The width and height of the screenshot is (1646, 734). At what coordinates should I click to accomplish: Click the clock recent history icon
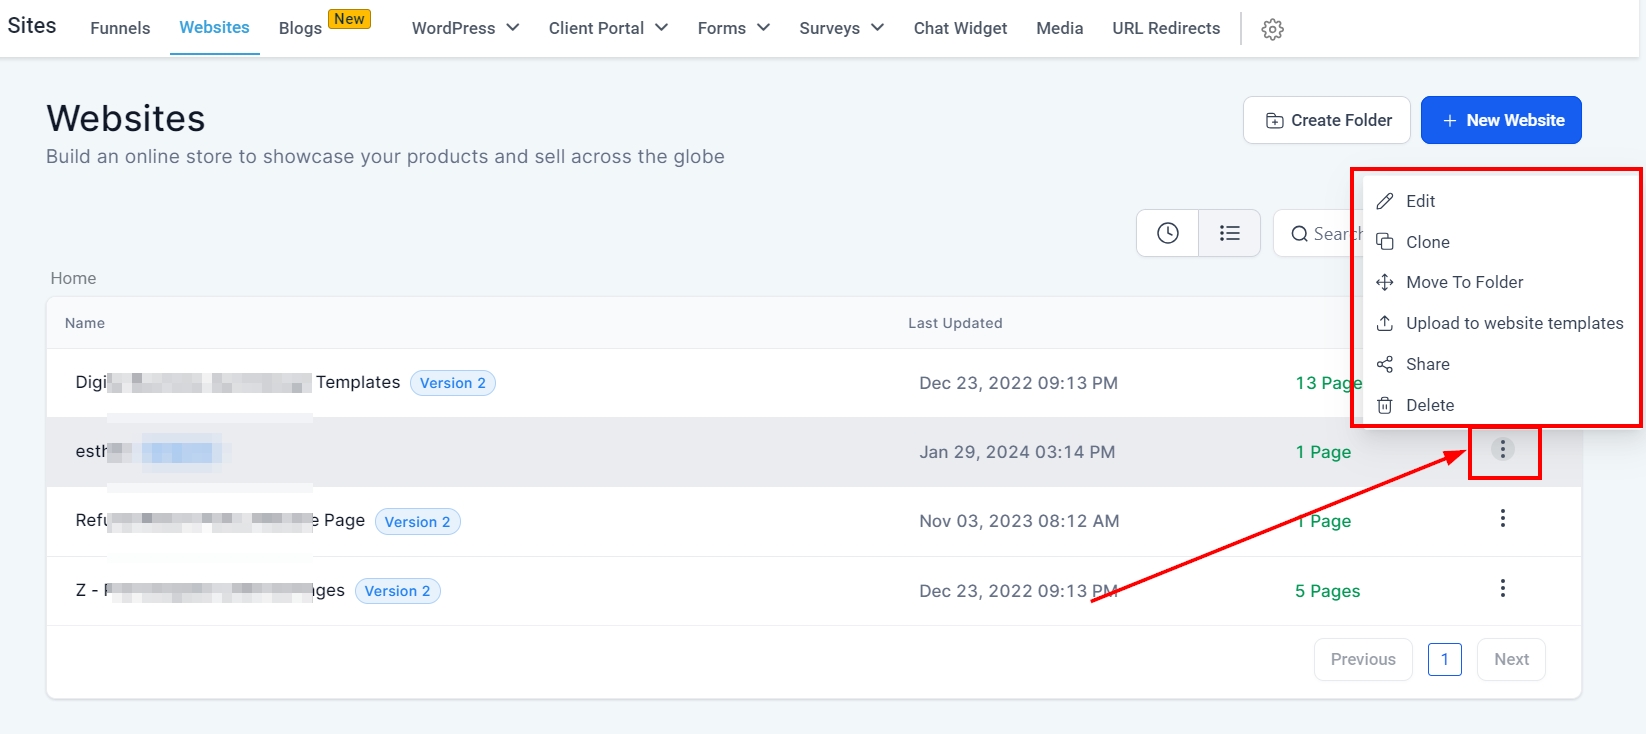pyautogui.click(x=1167, y=233)
